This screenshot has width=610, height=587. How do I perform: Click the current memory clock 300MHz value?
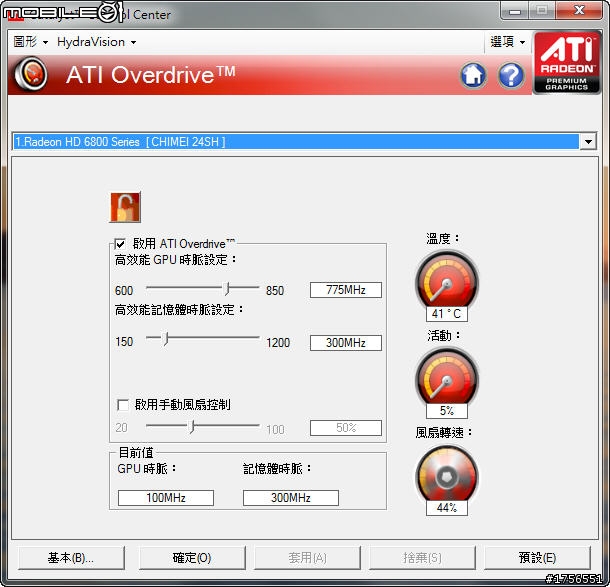[x=291, y=498]
